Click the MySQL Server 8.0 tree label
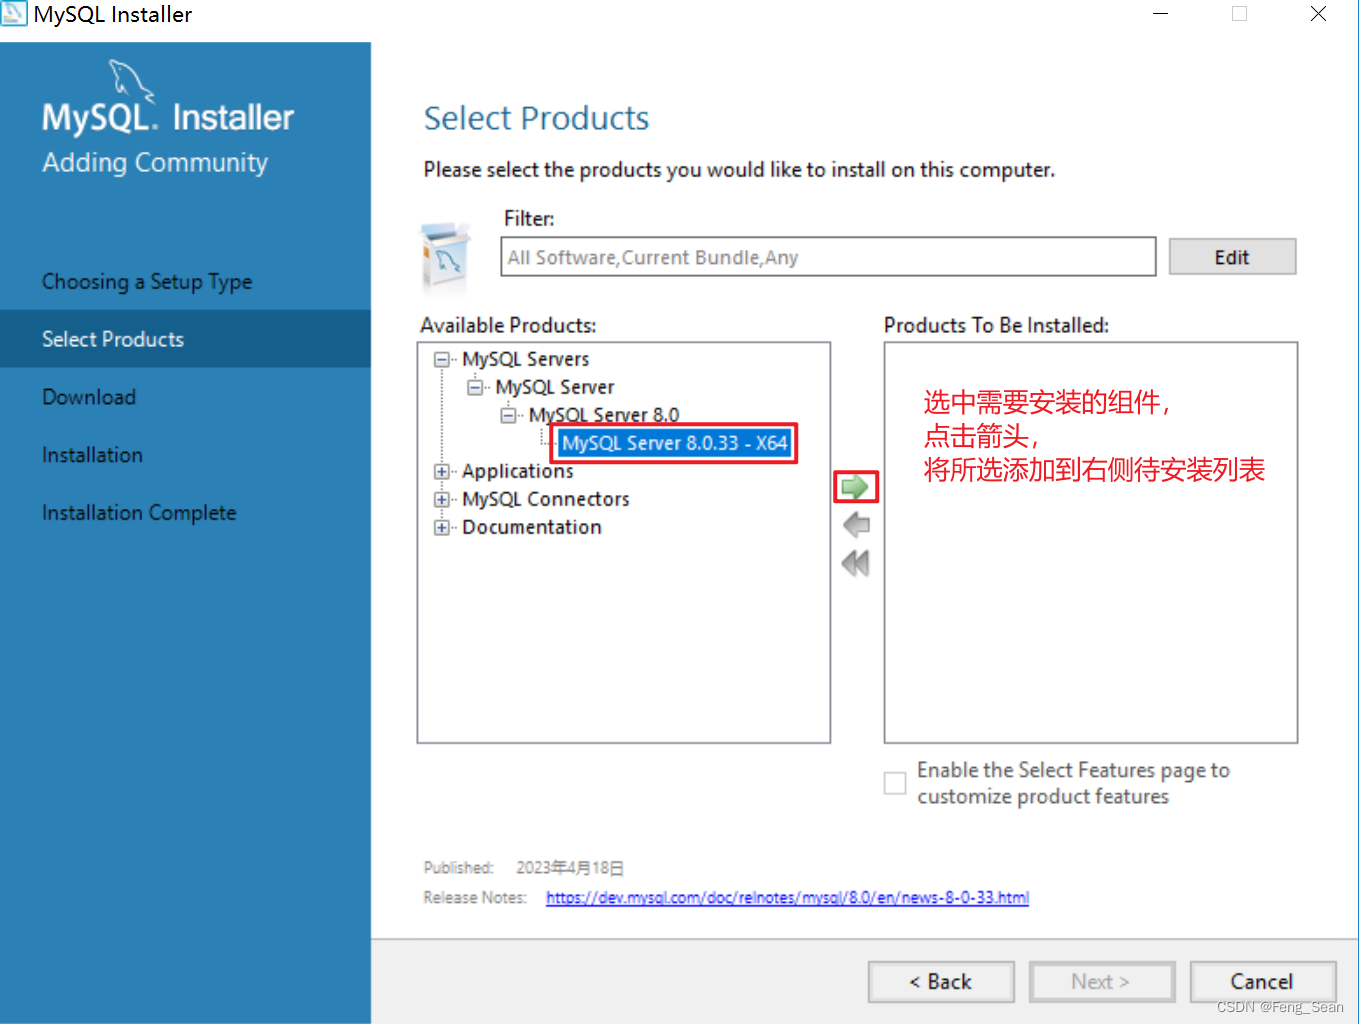 [604, 415]
